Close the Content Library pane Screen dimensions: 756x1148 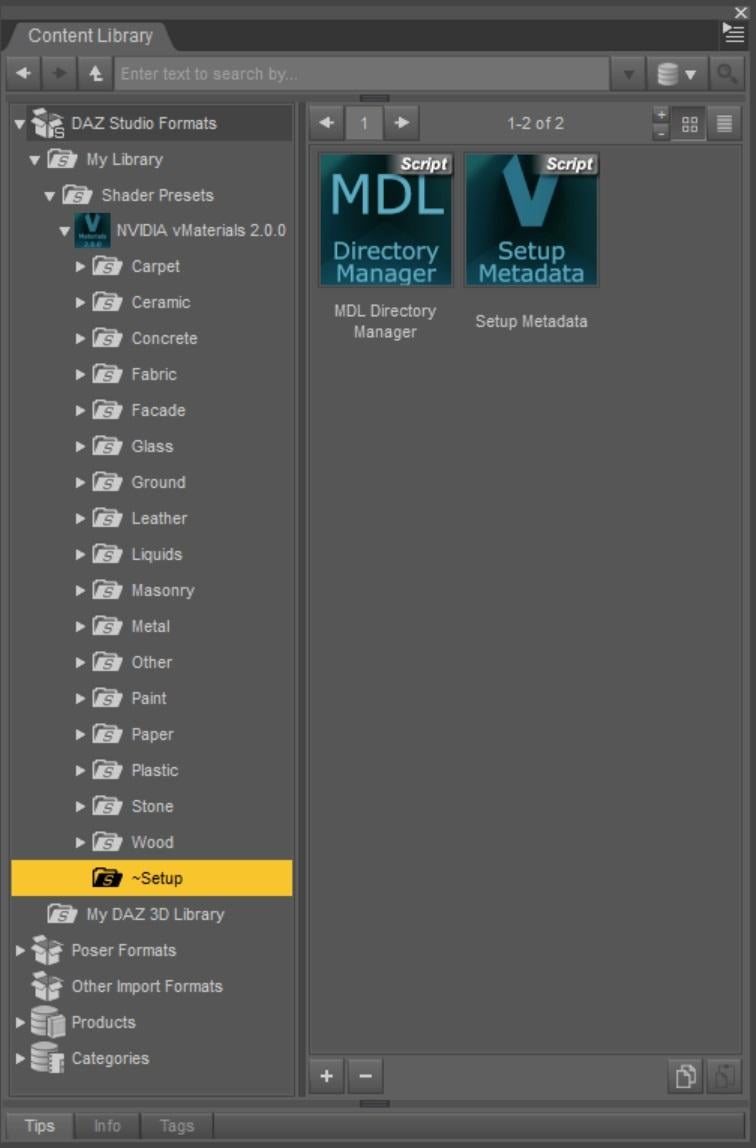[x=741, y=12]
